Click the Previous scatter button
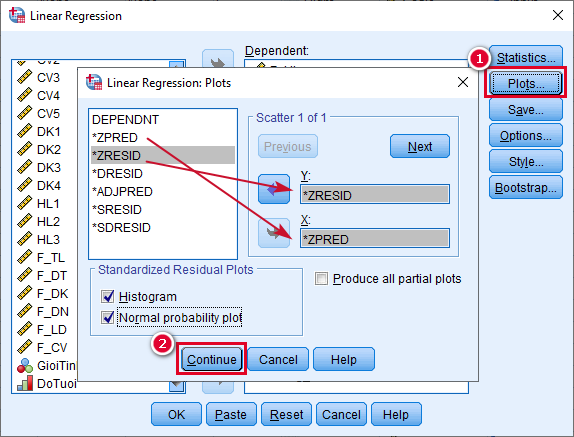Screen dimensions: 574x437 pos(288,146)
